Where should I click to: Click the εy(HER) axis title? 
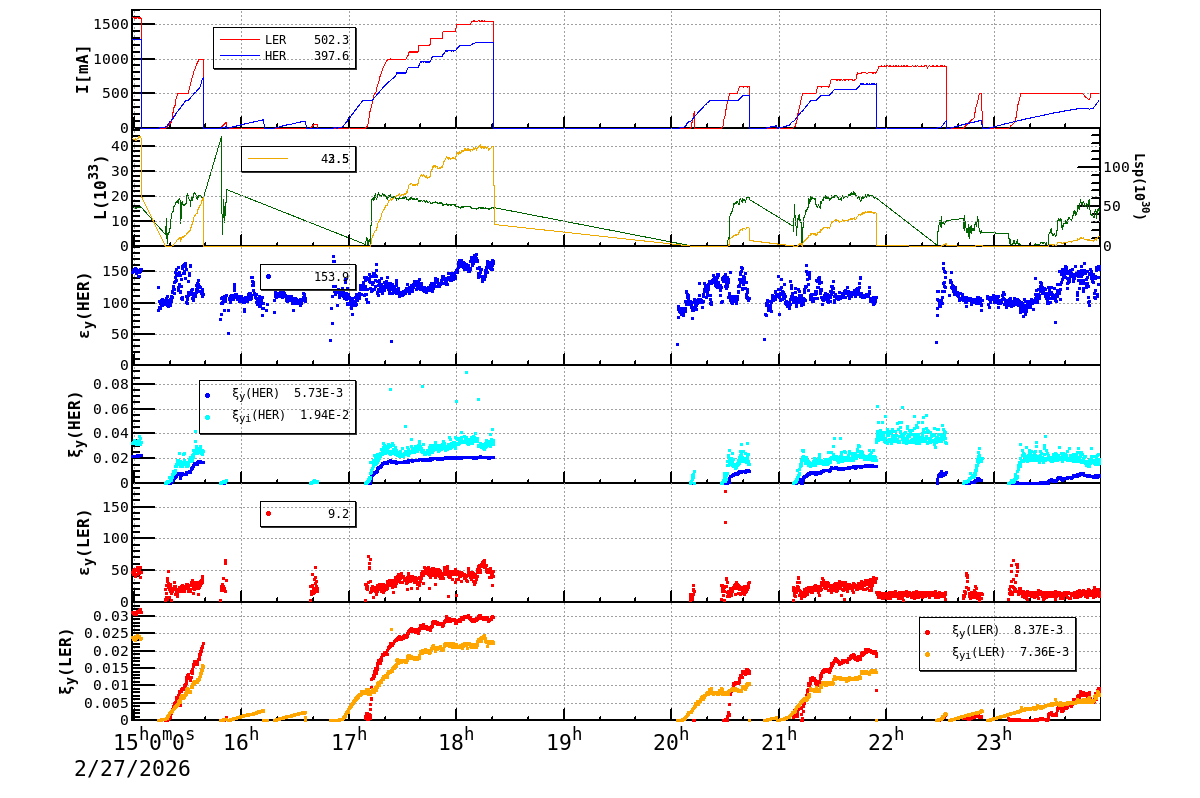[x=84, y=305]
